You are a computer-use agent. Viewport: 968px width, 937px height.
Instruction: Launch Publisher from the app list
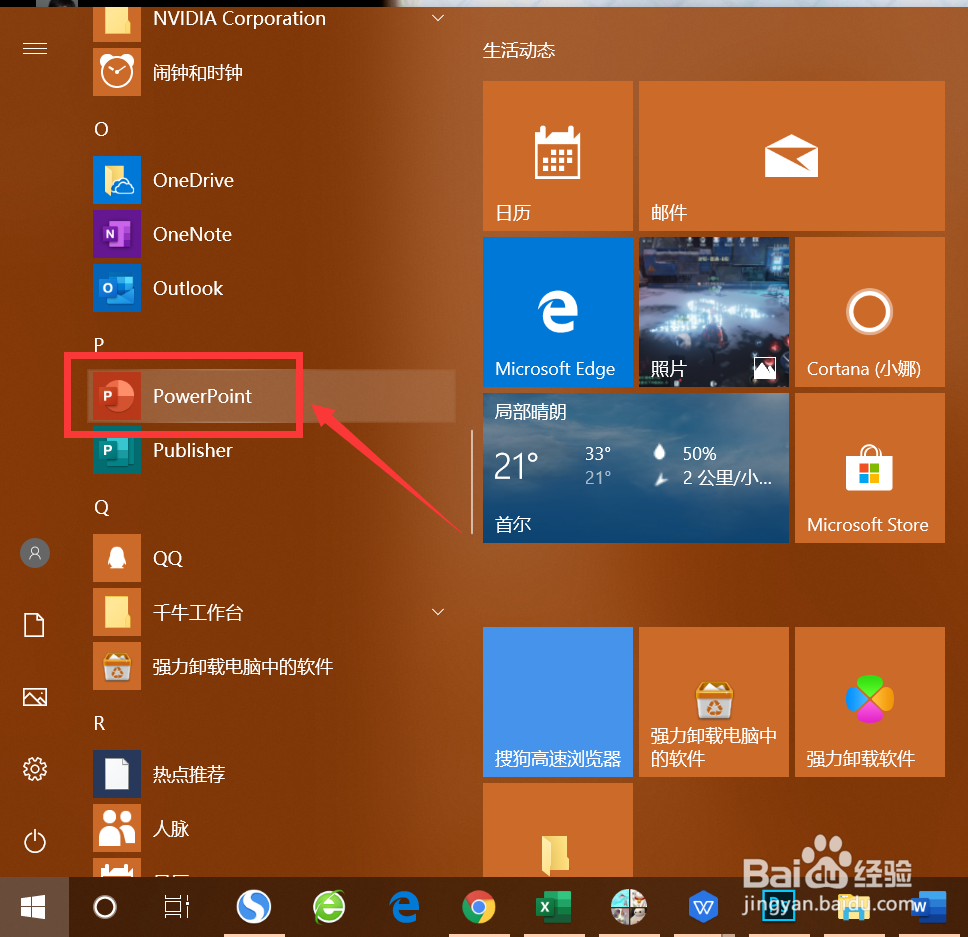(x=272, y=450)
